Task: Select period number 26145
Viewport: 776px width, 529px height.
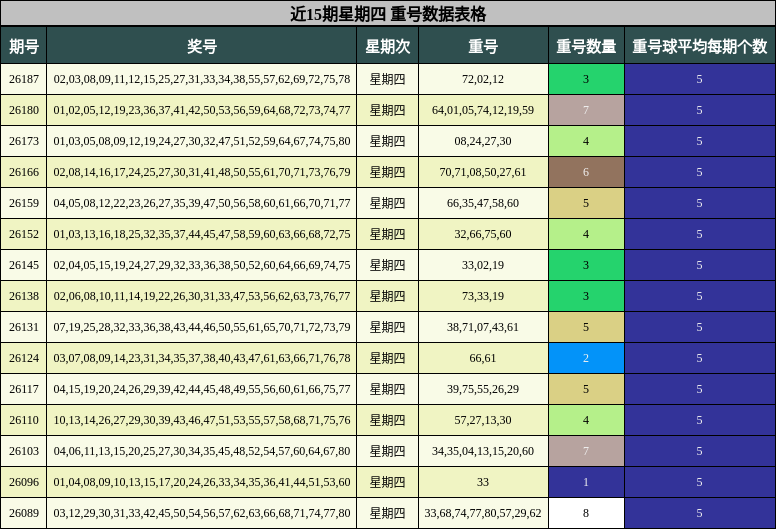Action: [x=24, y=265]
